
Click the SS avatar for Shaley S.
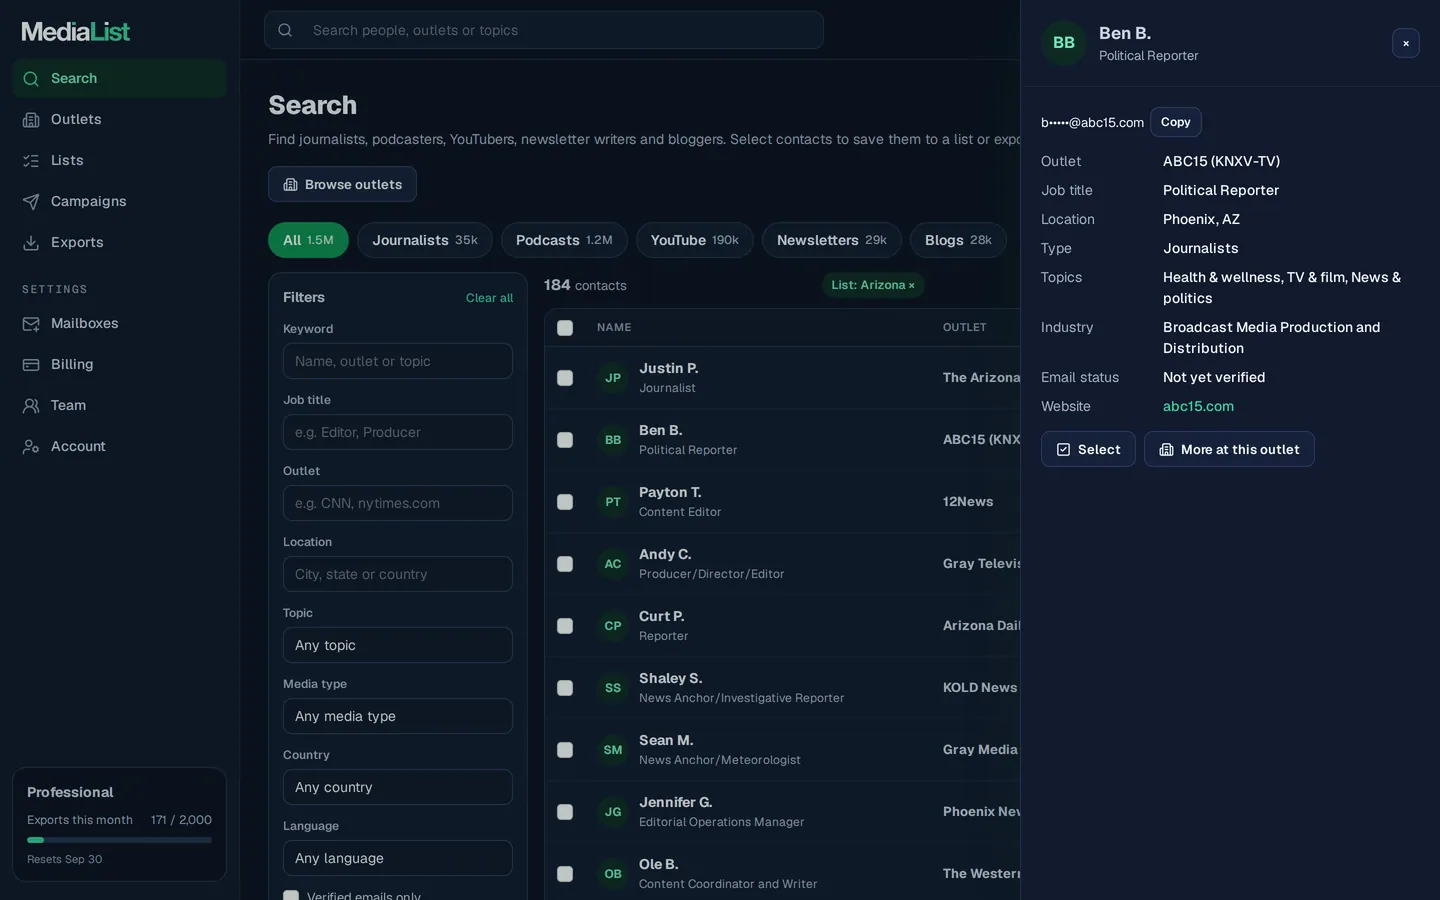(613, 688)
